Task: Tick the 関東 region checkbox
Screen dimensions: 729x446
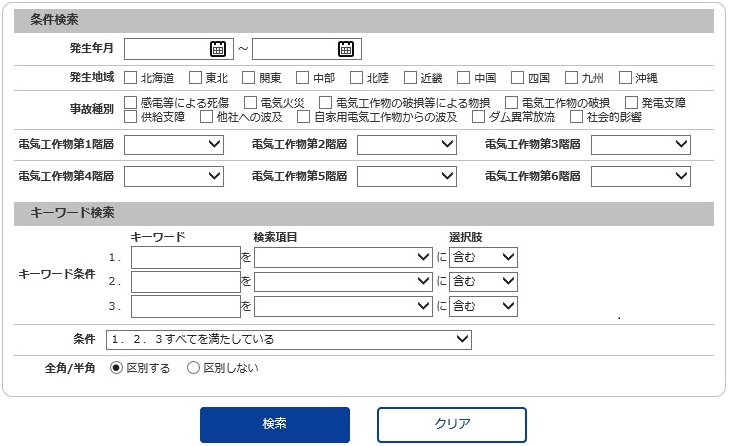Action: (x=249, y=78)
